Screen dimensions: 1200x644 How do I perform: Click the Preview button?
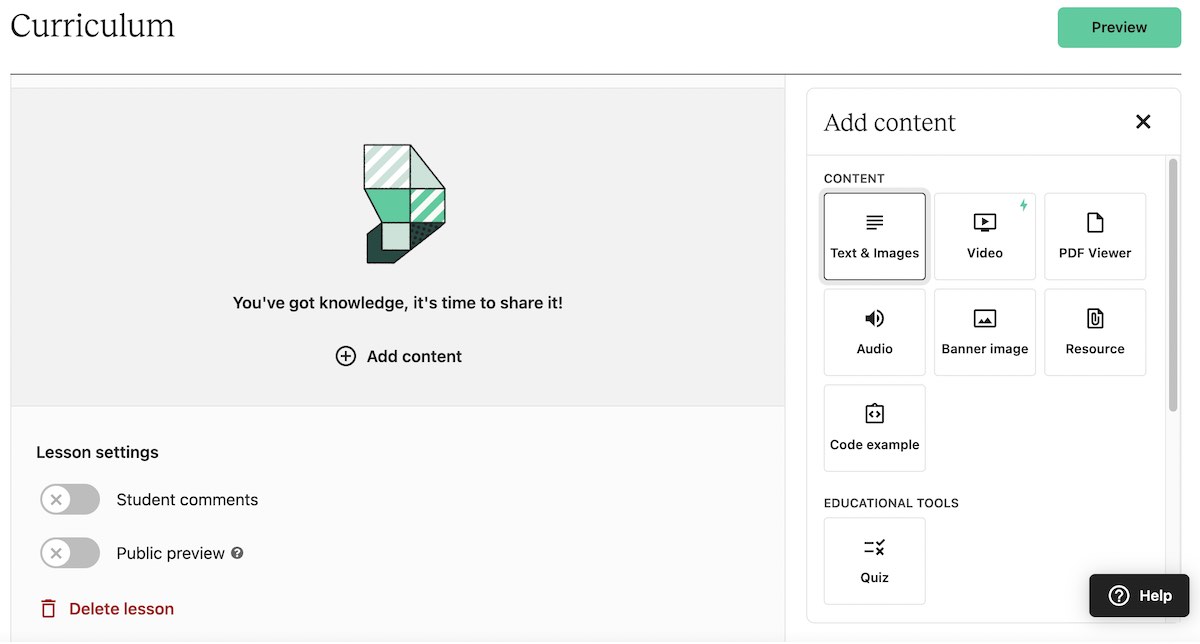click(1118, 27)
